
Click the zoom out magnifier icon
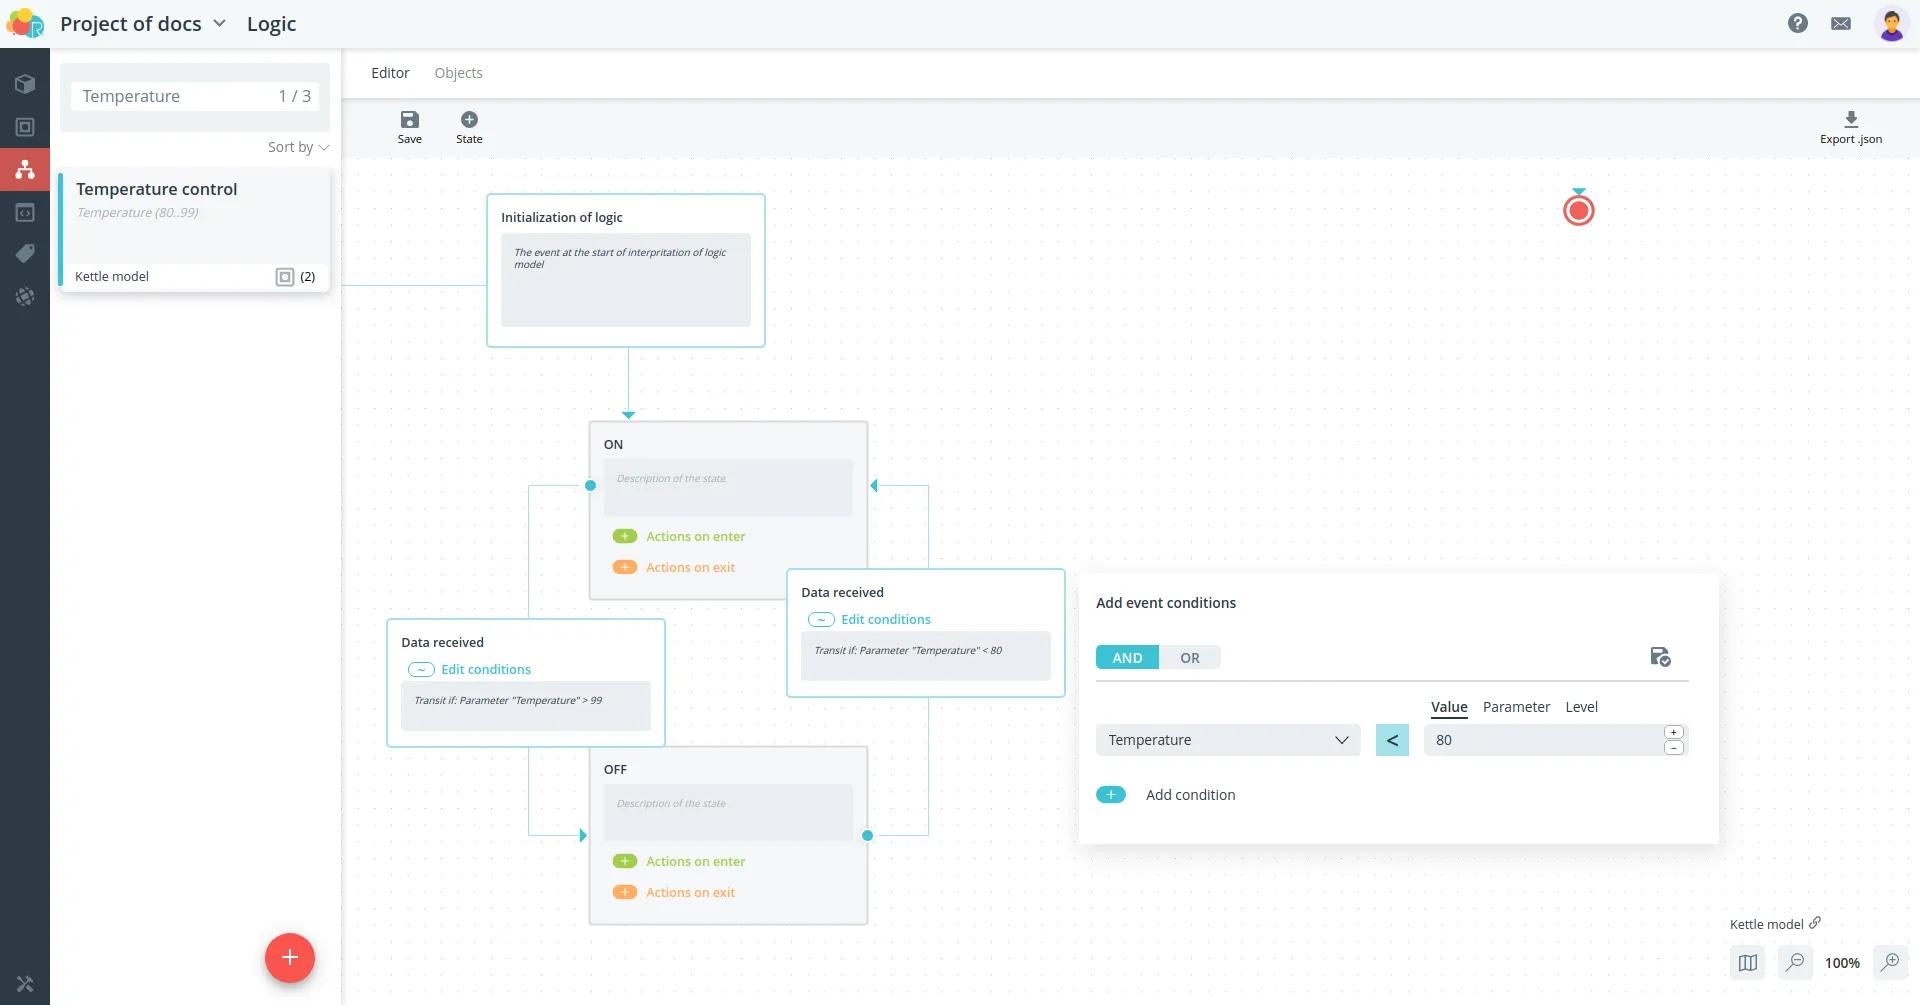coord(1795,962)
